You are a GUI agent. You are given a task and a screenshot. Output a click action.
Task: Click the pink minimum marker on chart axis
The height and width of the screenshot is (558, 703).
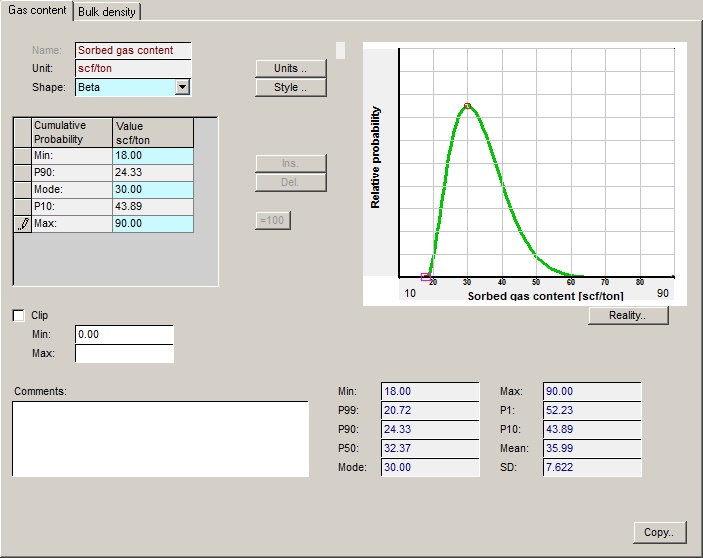[x=425, y=277]
